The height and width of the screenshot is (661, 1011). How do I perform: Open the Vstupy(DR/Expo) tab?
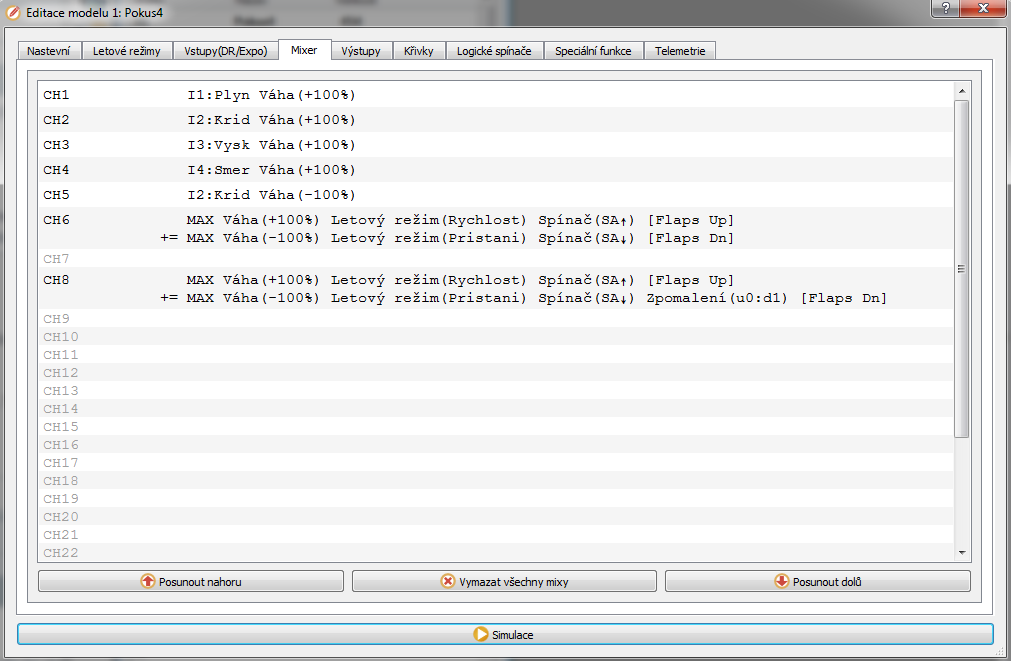225,51
